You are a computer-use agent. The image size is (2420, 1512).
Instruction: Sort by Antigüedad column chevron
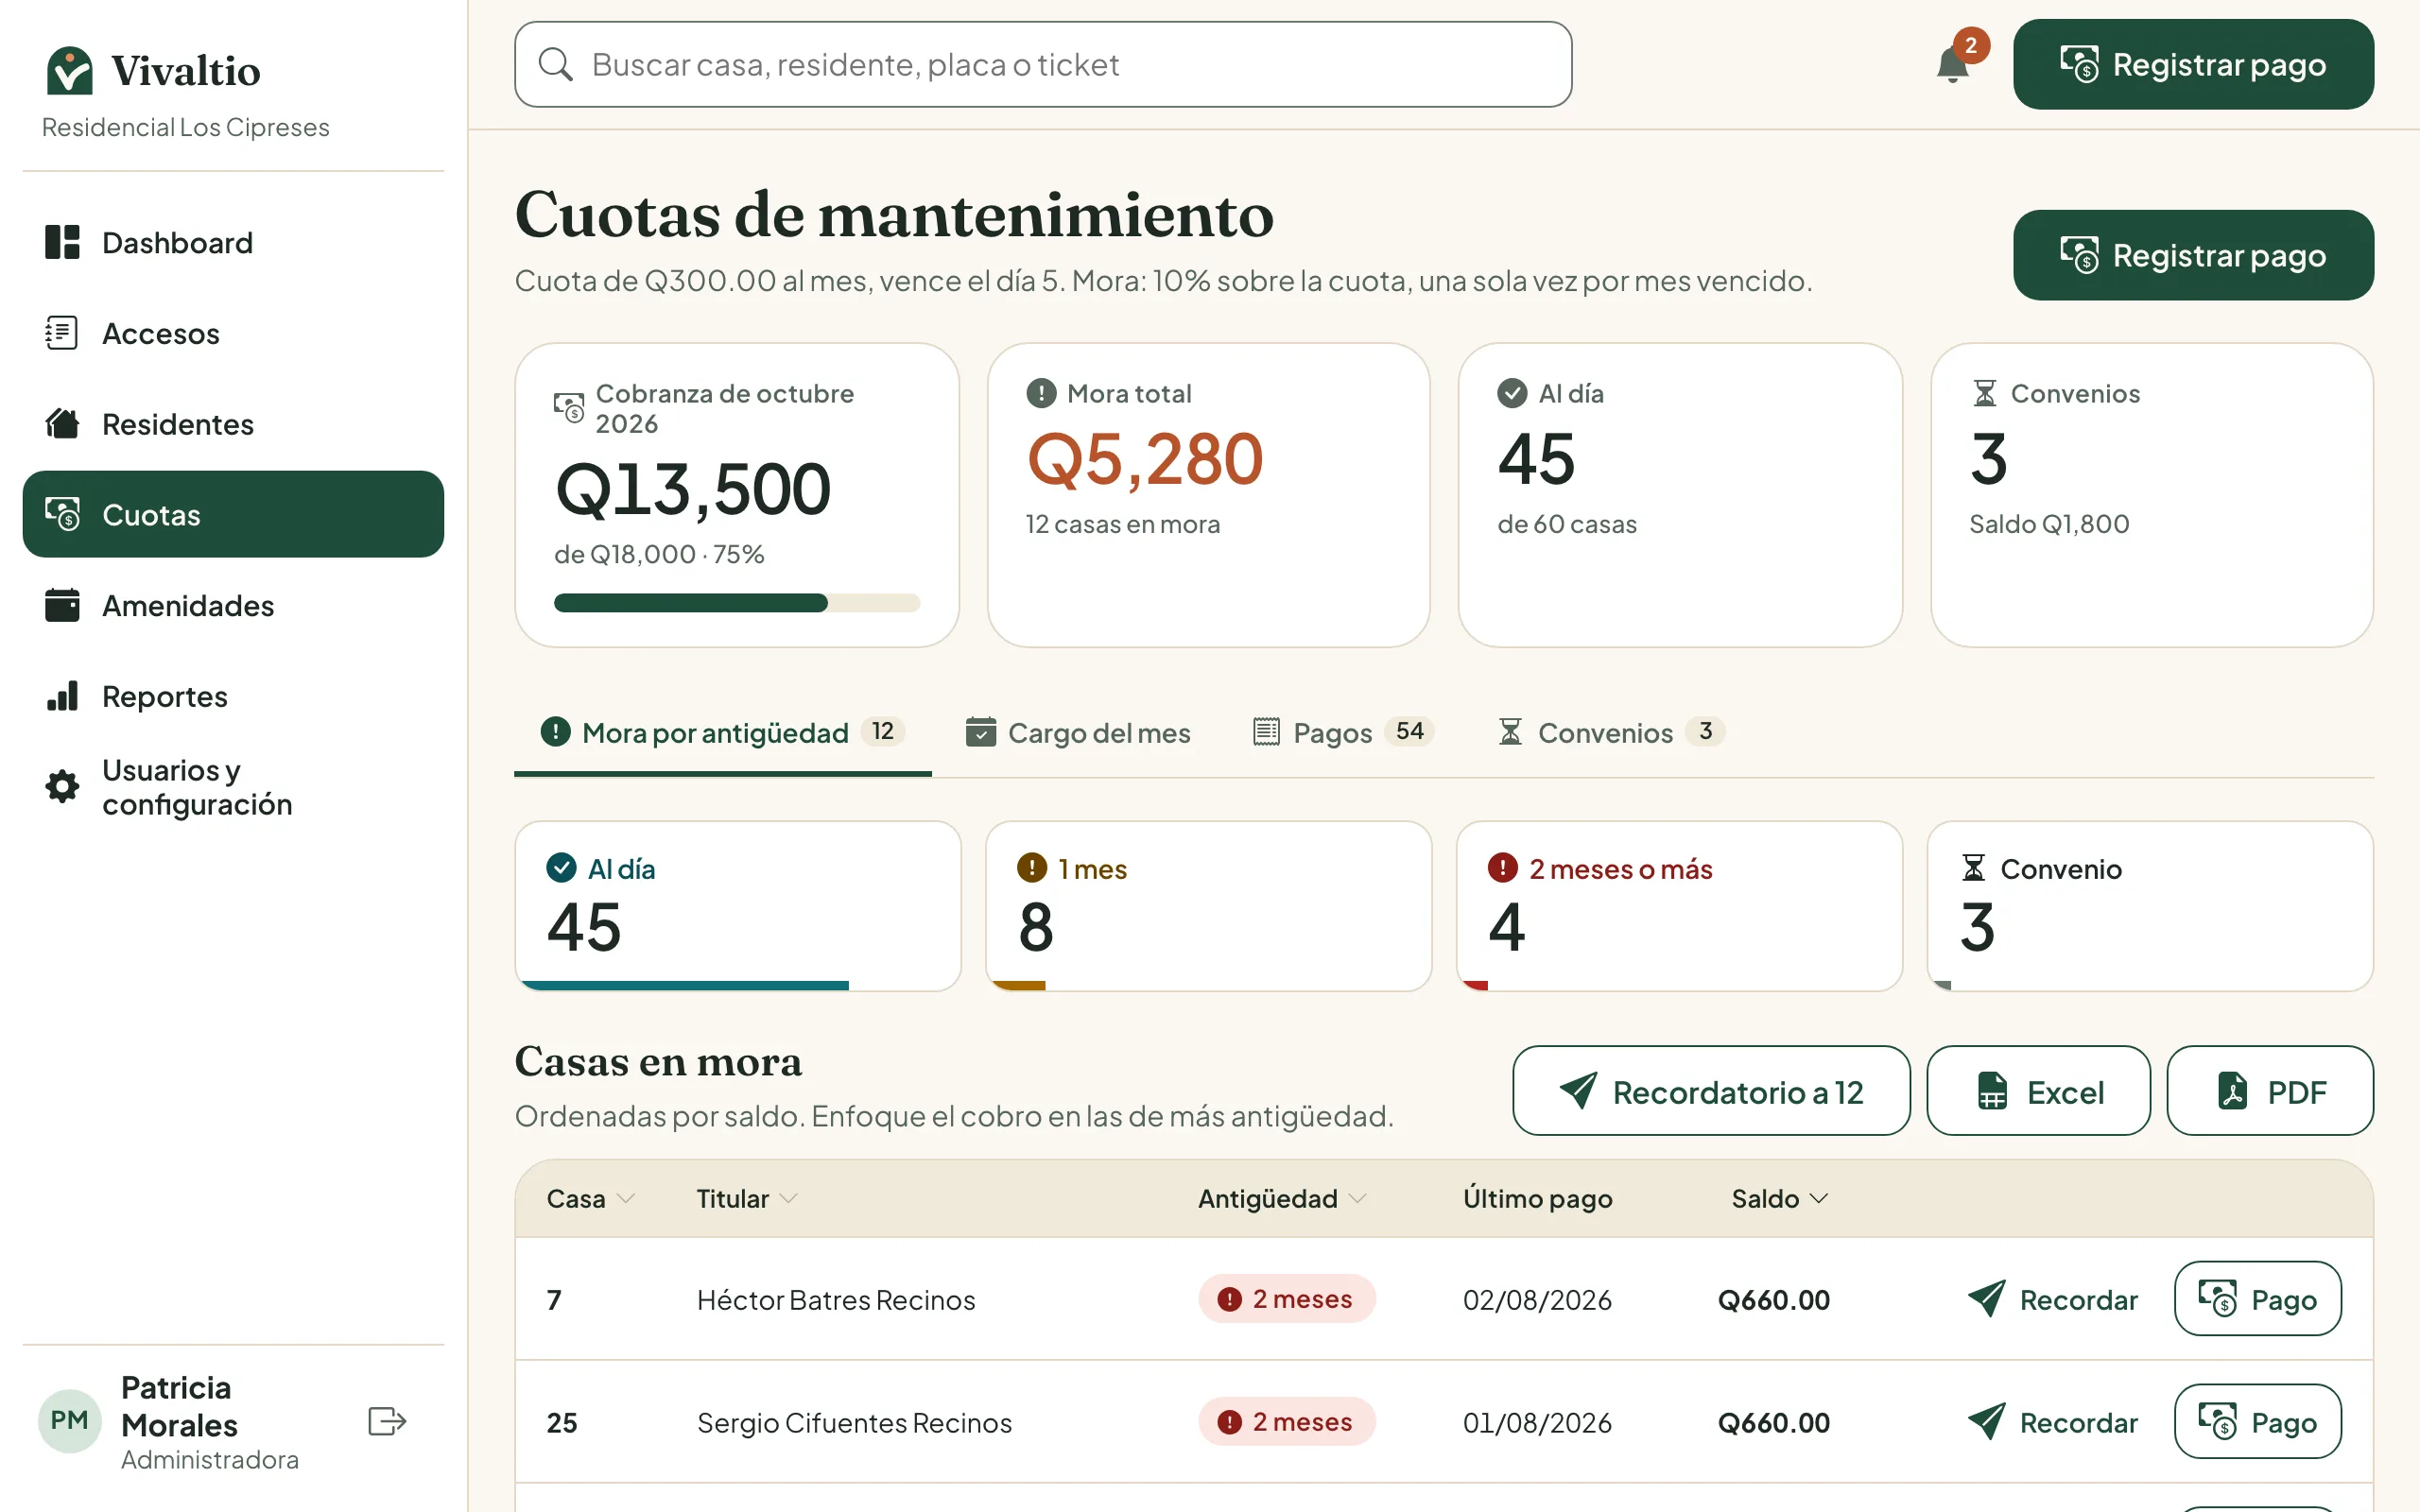[x=1357, y=1198]
